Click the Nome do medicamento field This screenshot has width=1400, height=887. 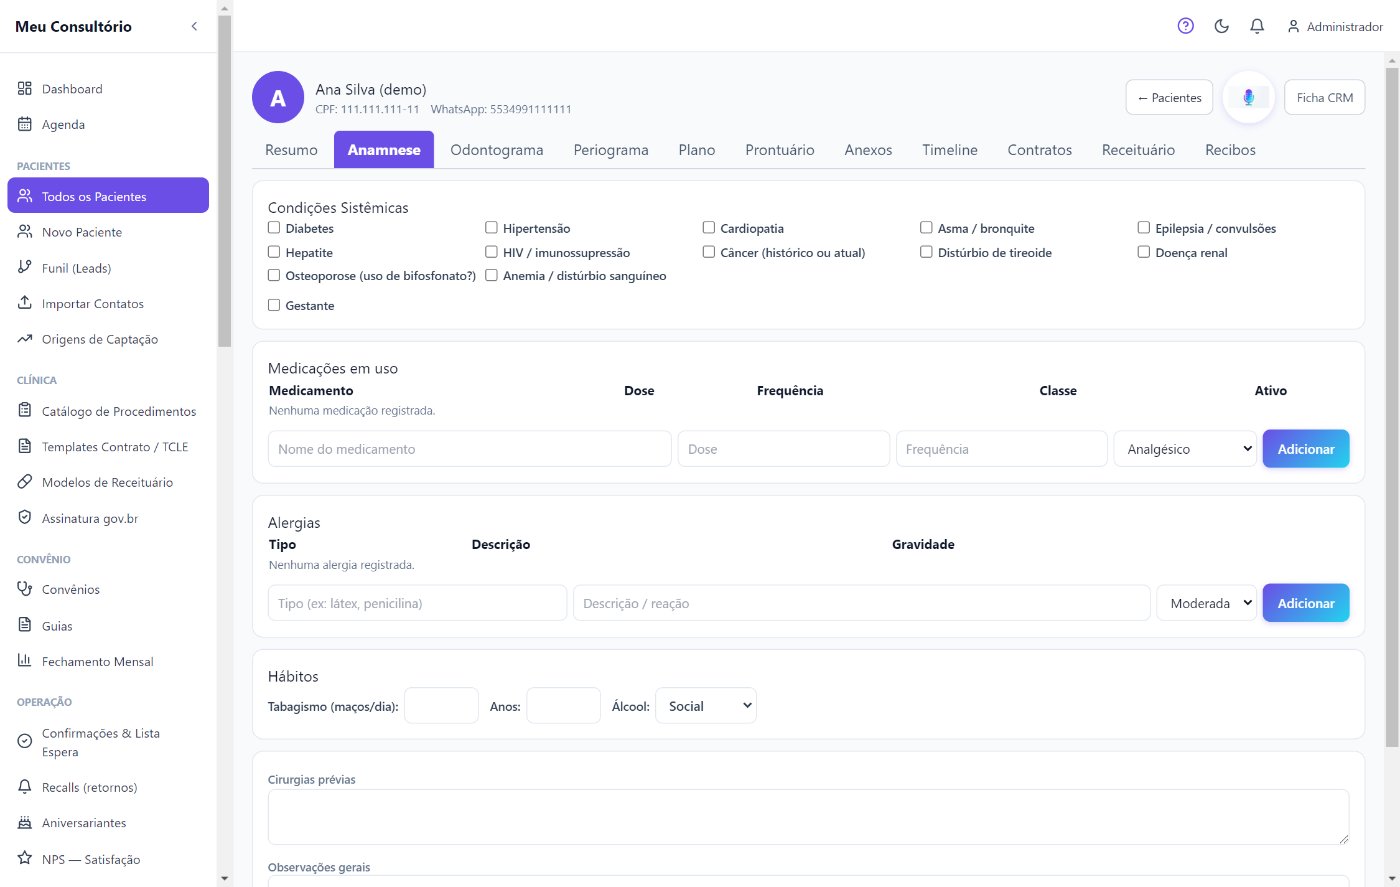pos(470,449)
